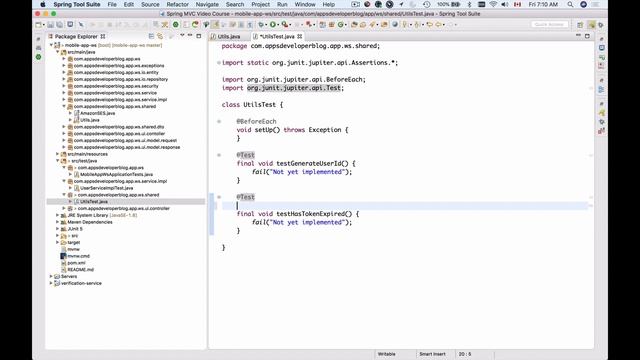Maximize the editor area icon
640x360 pixels.
587,36
